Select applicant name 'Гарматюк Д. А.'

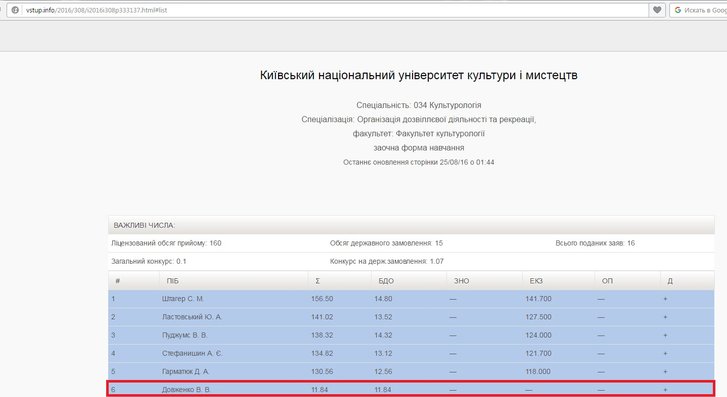point(185,371)
